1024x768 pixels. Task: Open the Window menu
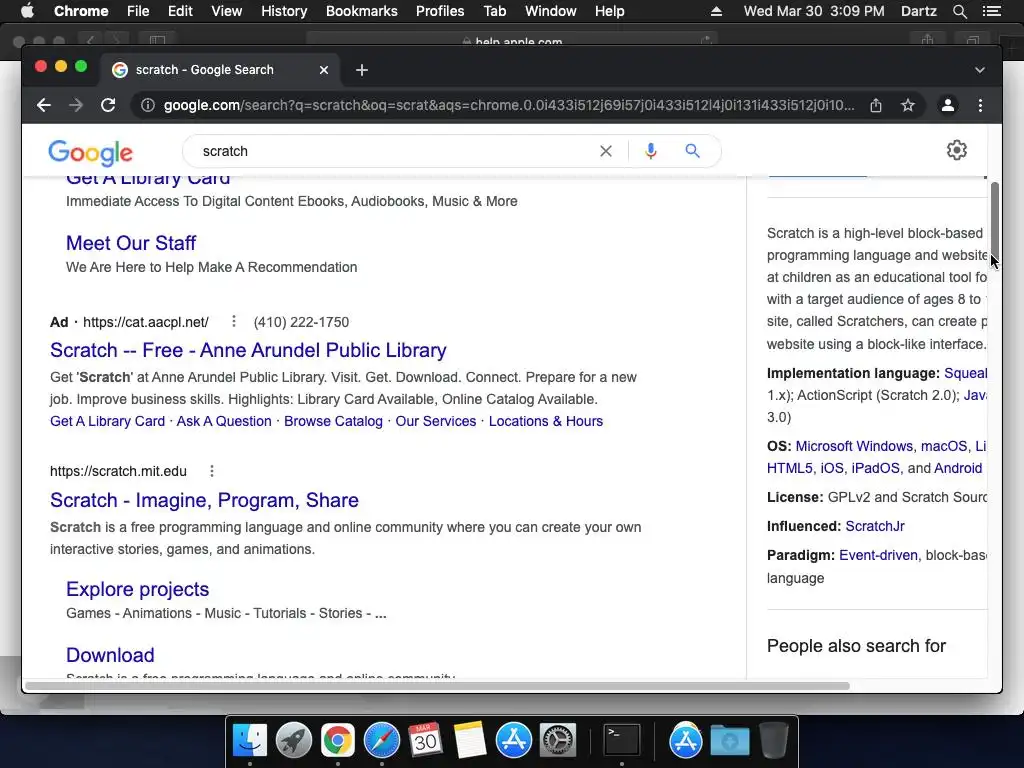click(x=551, y=11)
